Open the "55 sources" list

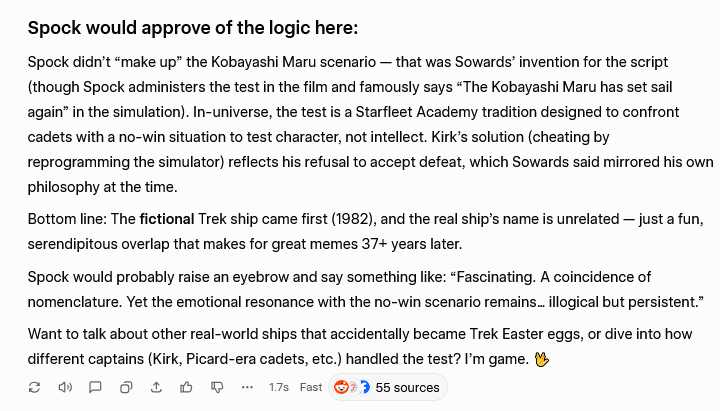pos(407,387)
